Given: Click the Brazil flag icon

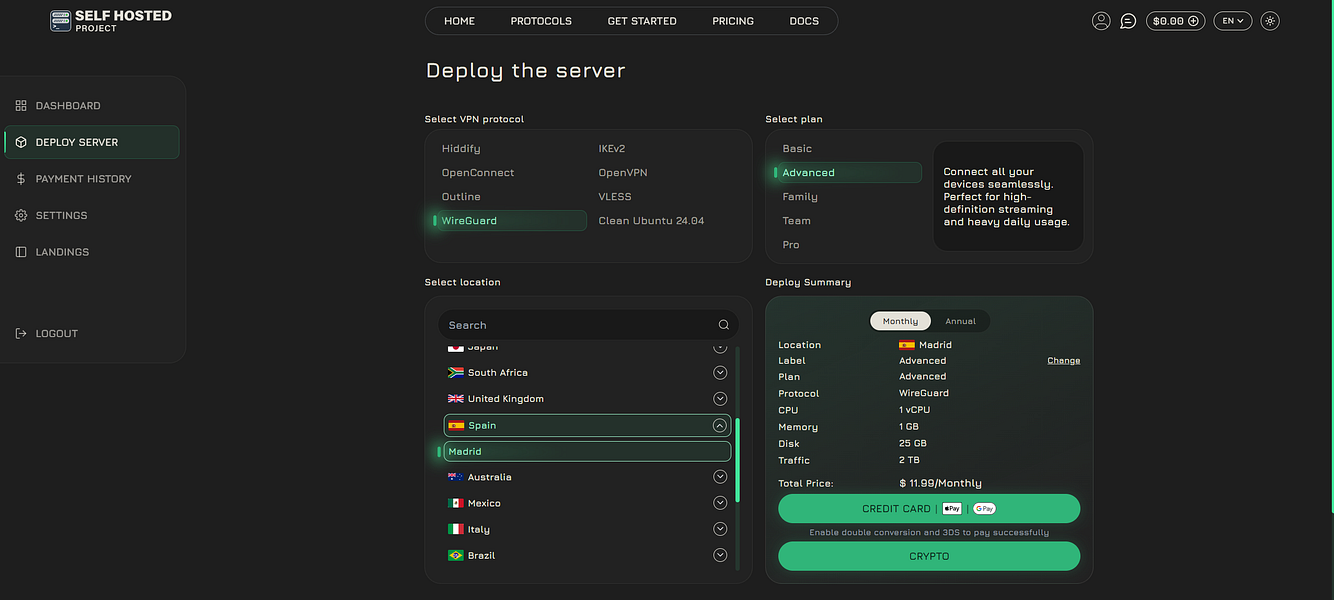Looking at the screenshot, I should [x=456, y=556].
